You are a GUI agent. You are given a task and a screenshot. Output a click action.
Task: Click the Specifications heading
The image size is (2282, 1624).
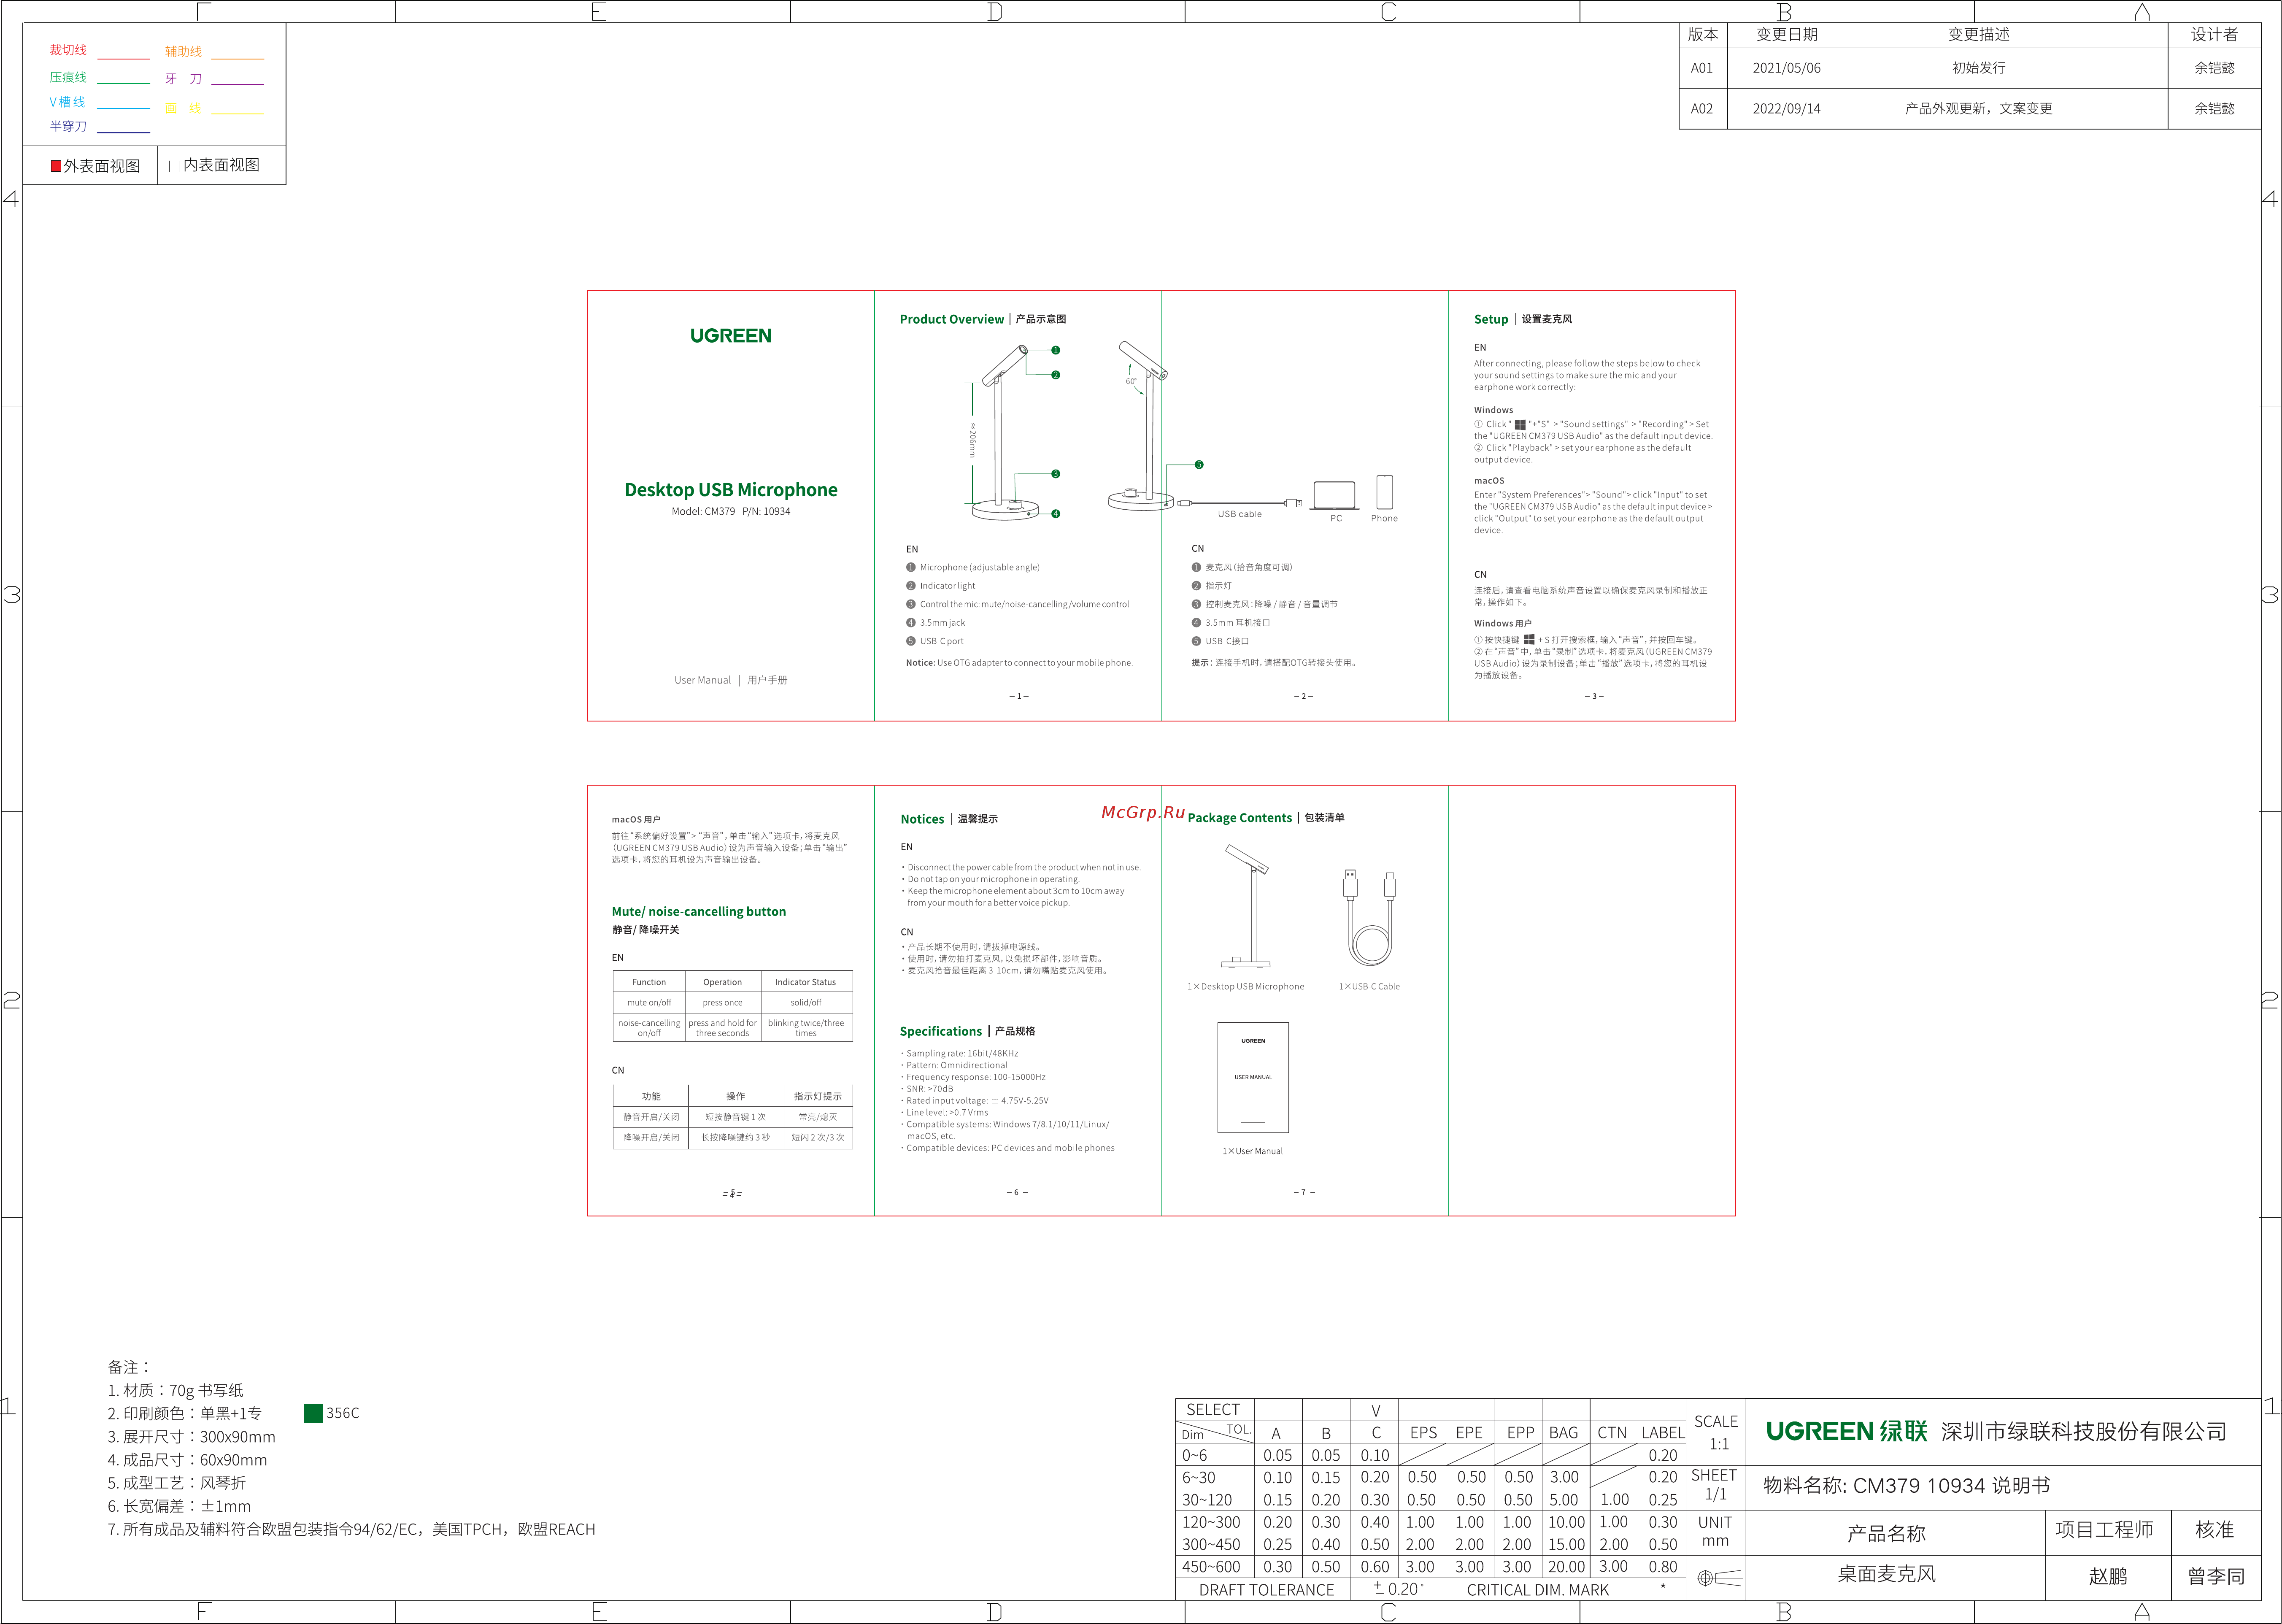pos(941,1032)
